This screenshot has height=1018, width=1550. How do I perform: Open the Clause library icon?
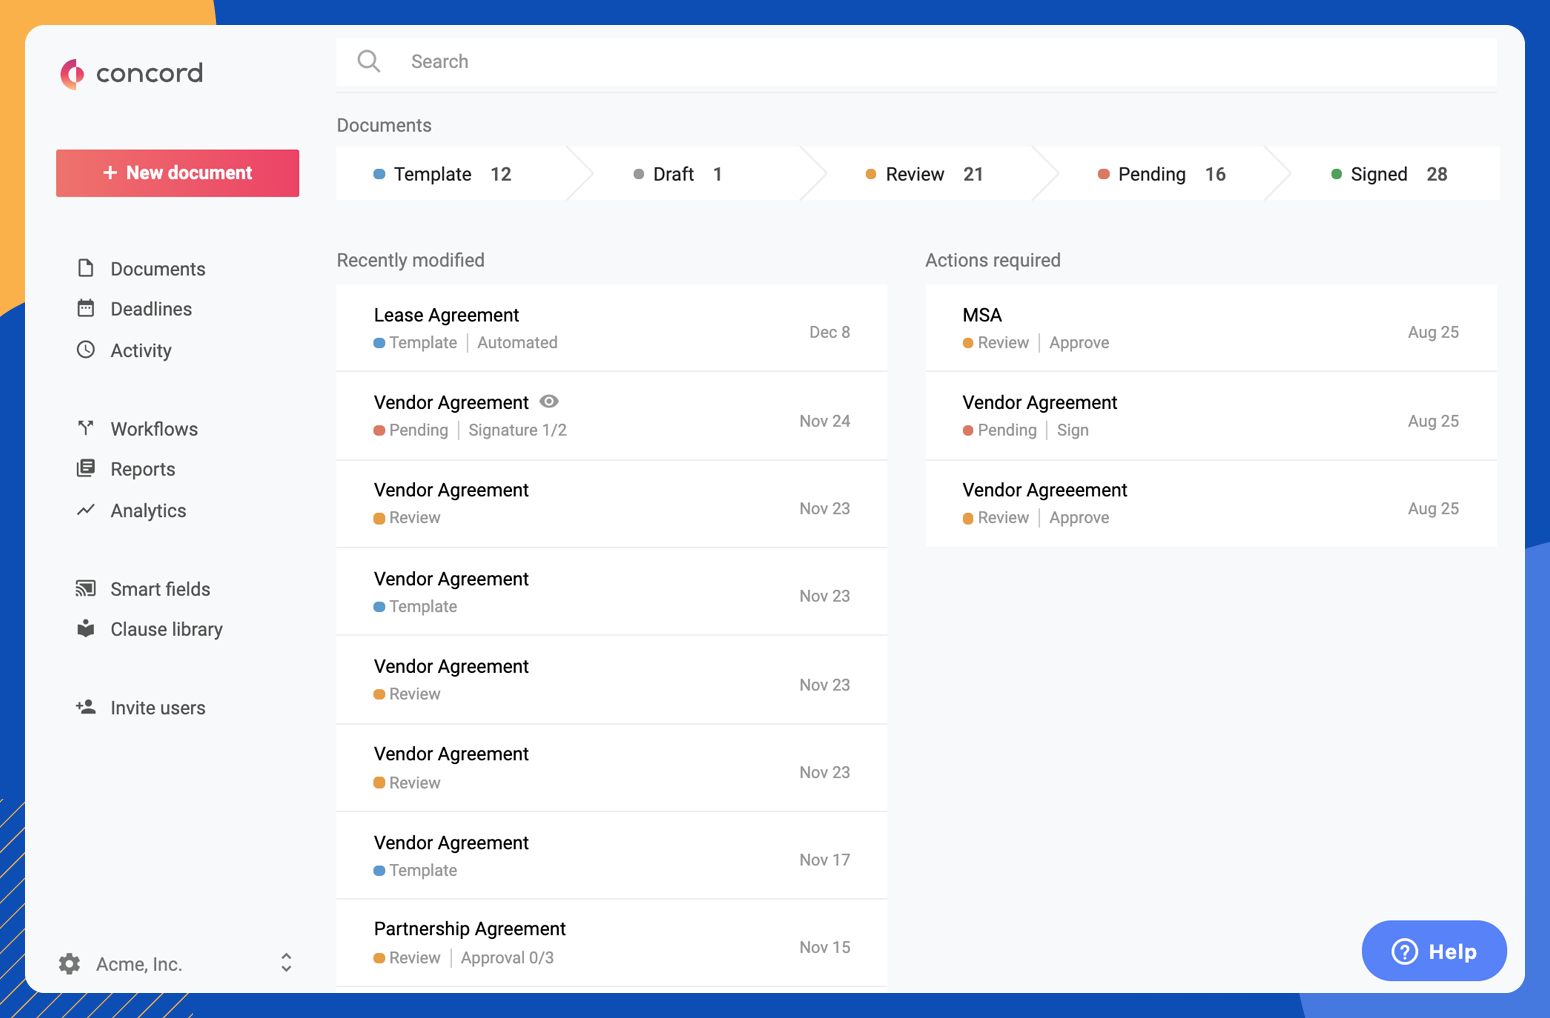pyautogui.click(x=86, y=628)
